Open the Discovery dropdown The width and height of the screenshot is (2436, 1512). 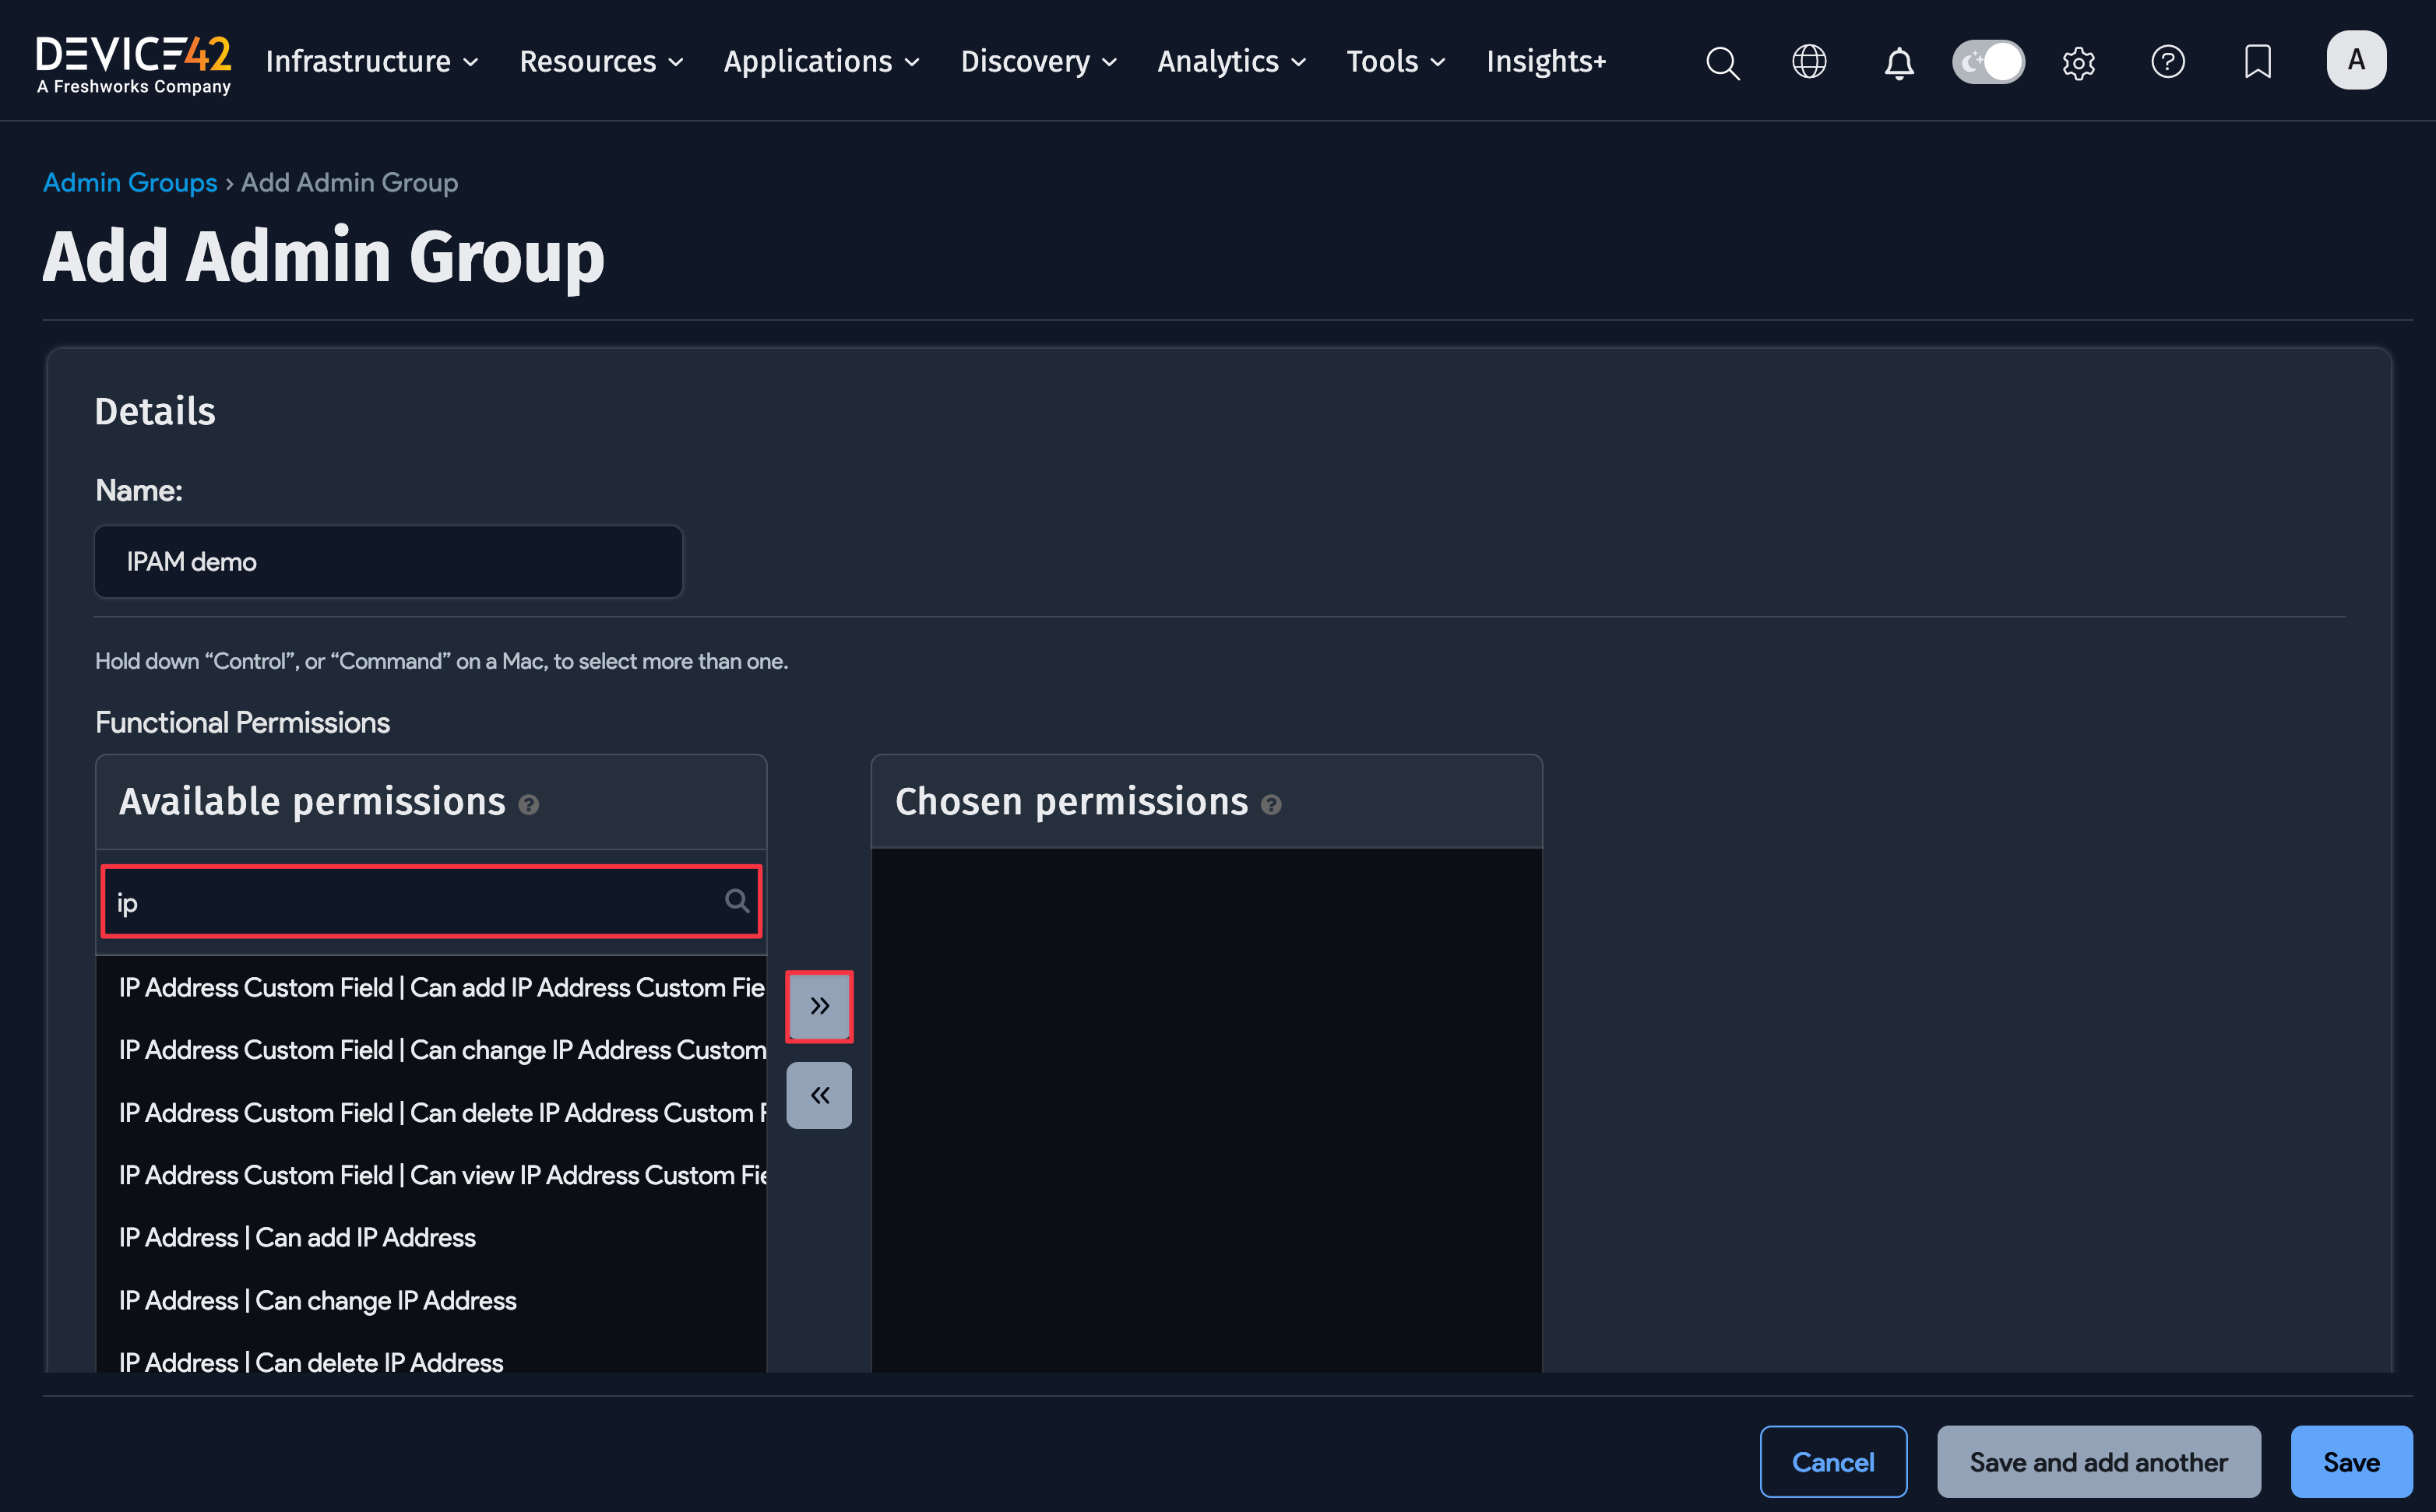tap(1038, 61)
